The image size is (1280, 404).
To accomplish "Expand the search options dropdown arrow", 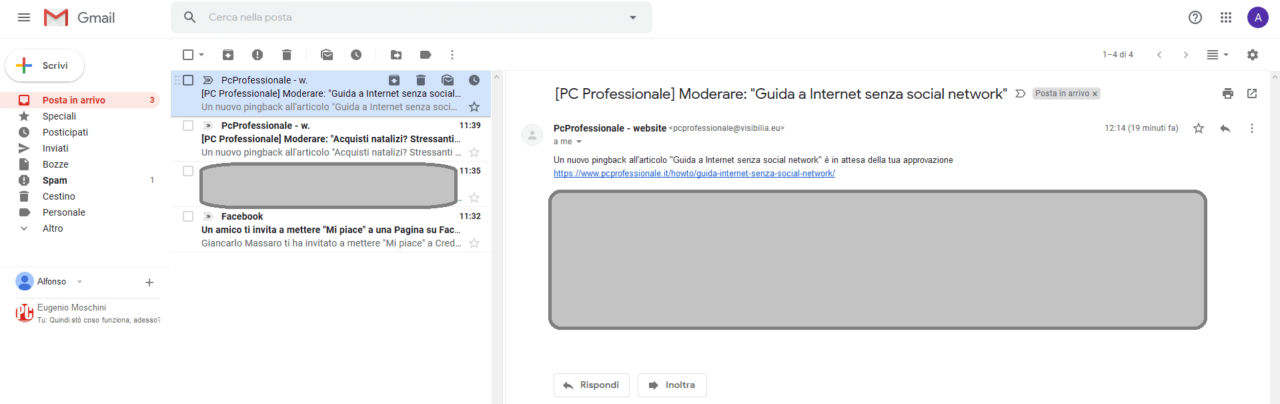I will (632, 18).
